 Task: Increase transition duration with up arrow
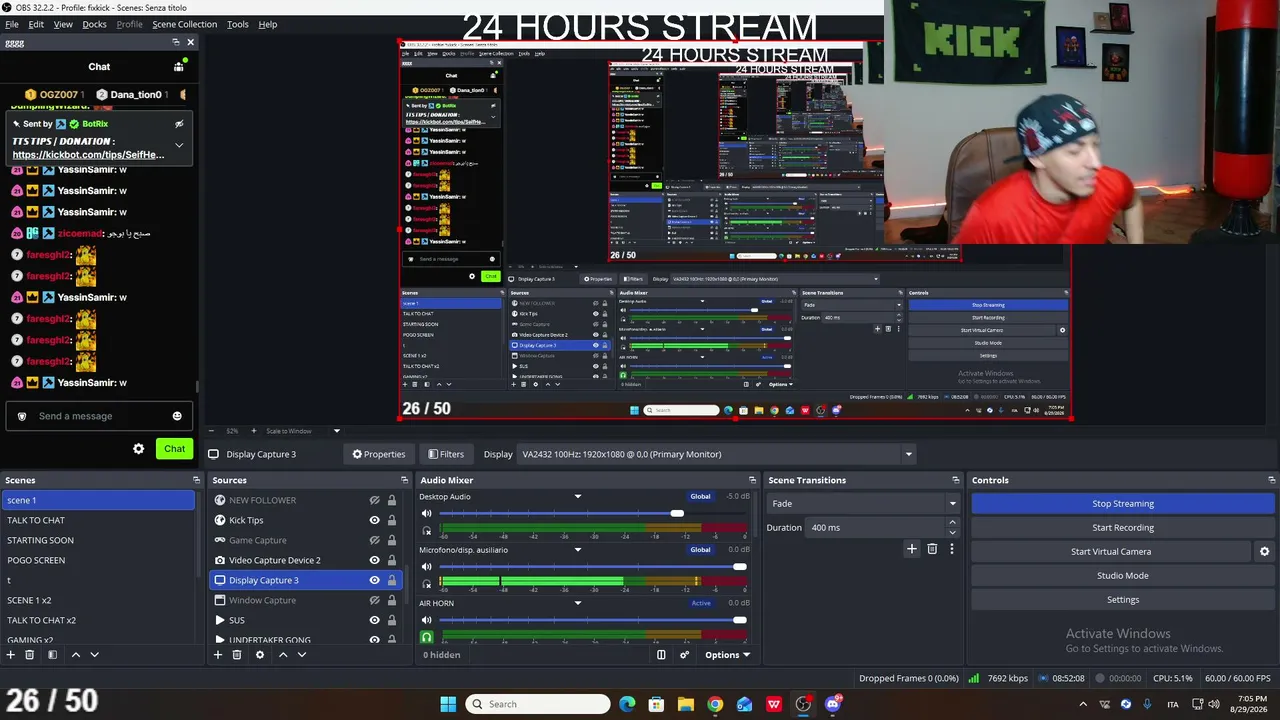point(952,522)
